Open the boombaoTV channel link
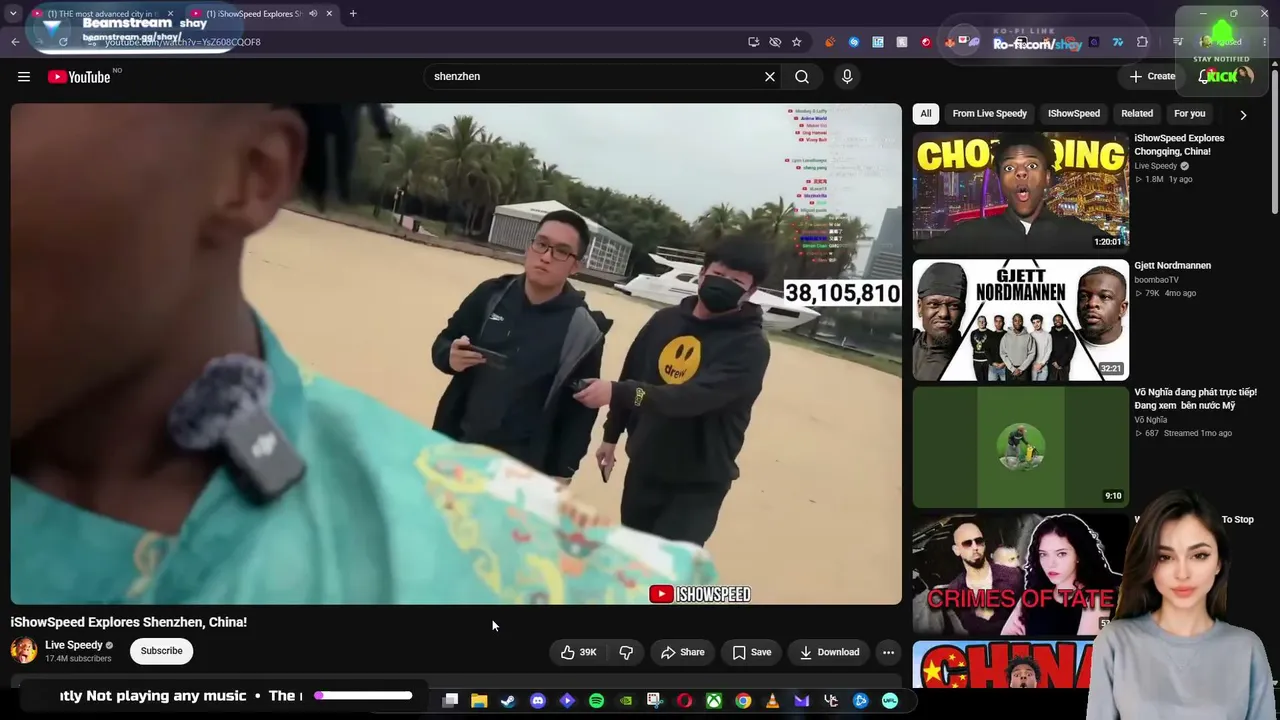Viewport: 1280px width, 720px height. (x=1157, y=280)
